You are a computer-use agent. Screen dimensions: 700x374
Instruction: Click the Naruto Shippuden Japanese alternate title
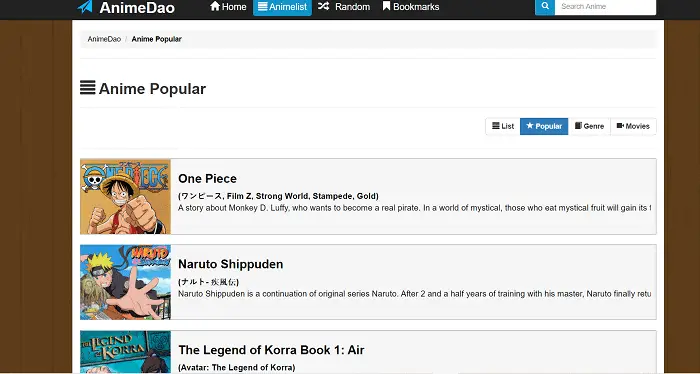[x=208, y=282]
